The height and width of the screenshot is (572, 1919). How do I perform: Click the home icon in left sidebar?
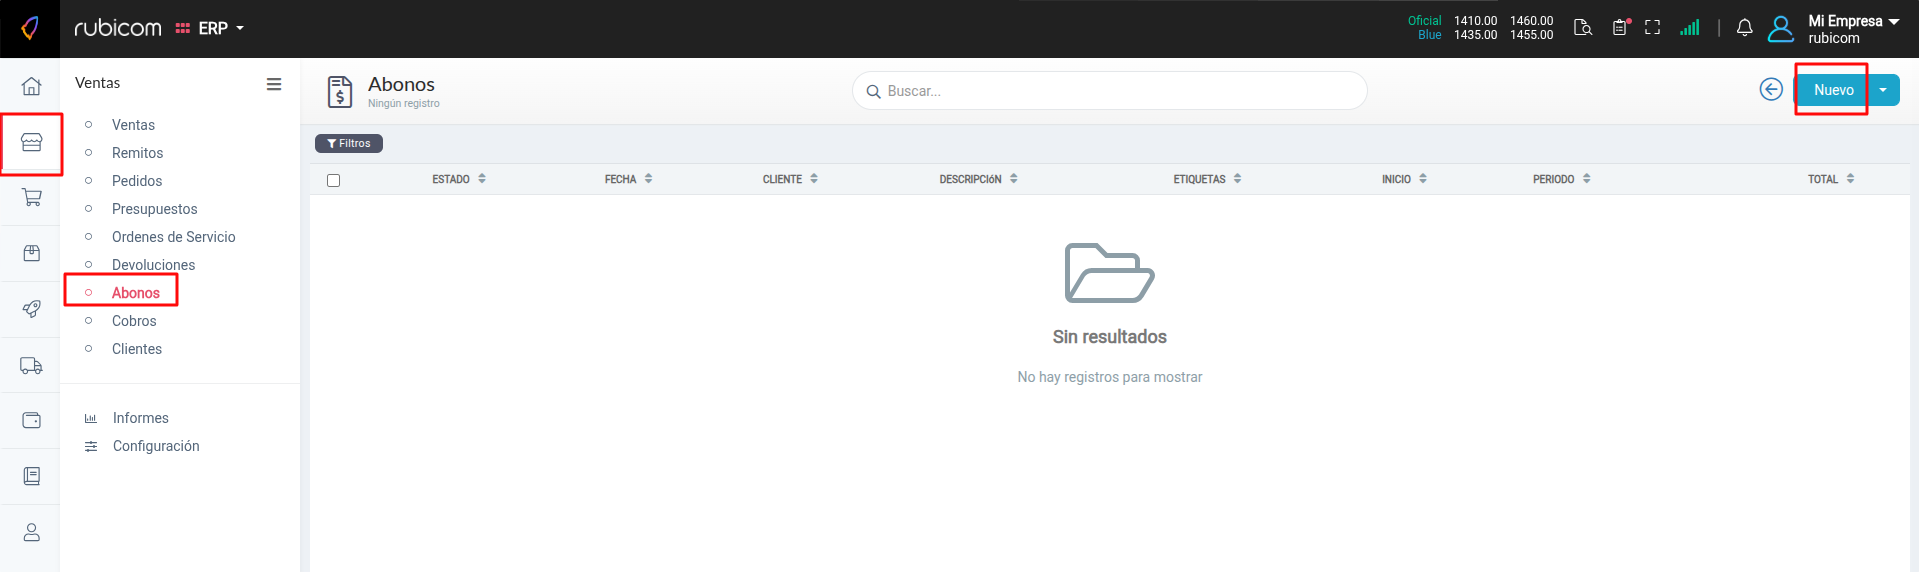pyautogui.click(x=31, y=86)
